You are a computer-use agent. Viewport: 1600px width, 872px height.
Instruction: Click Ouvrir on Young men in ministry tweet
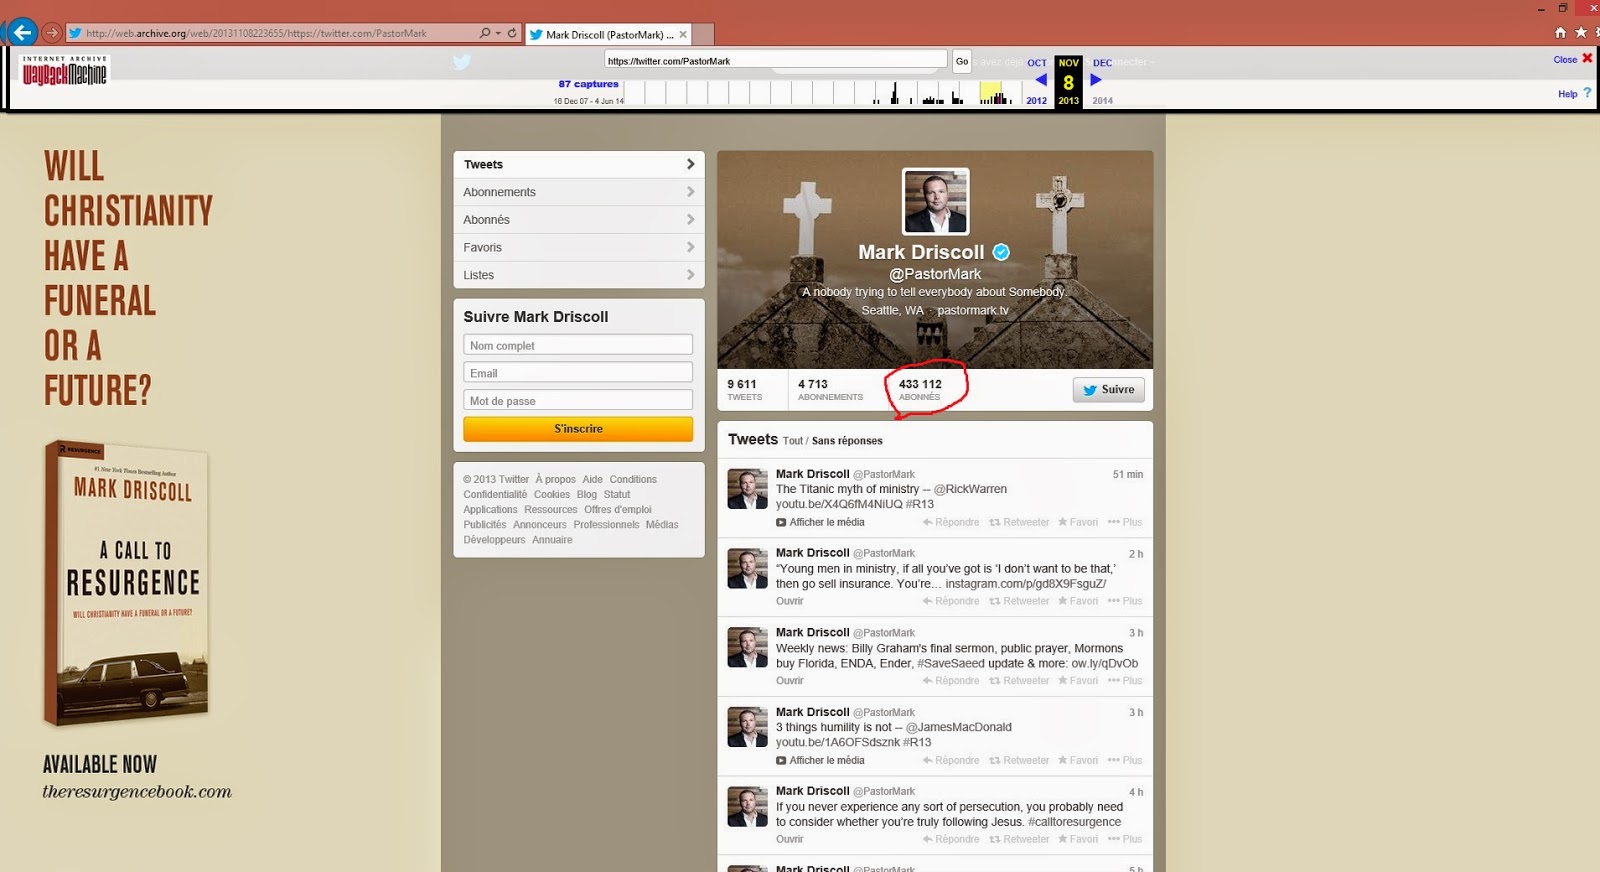coord(790,601)
